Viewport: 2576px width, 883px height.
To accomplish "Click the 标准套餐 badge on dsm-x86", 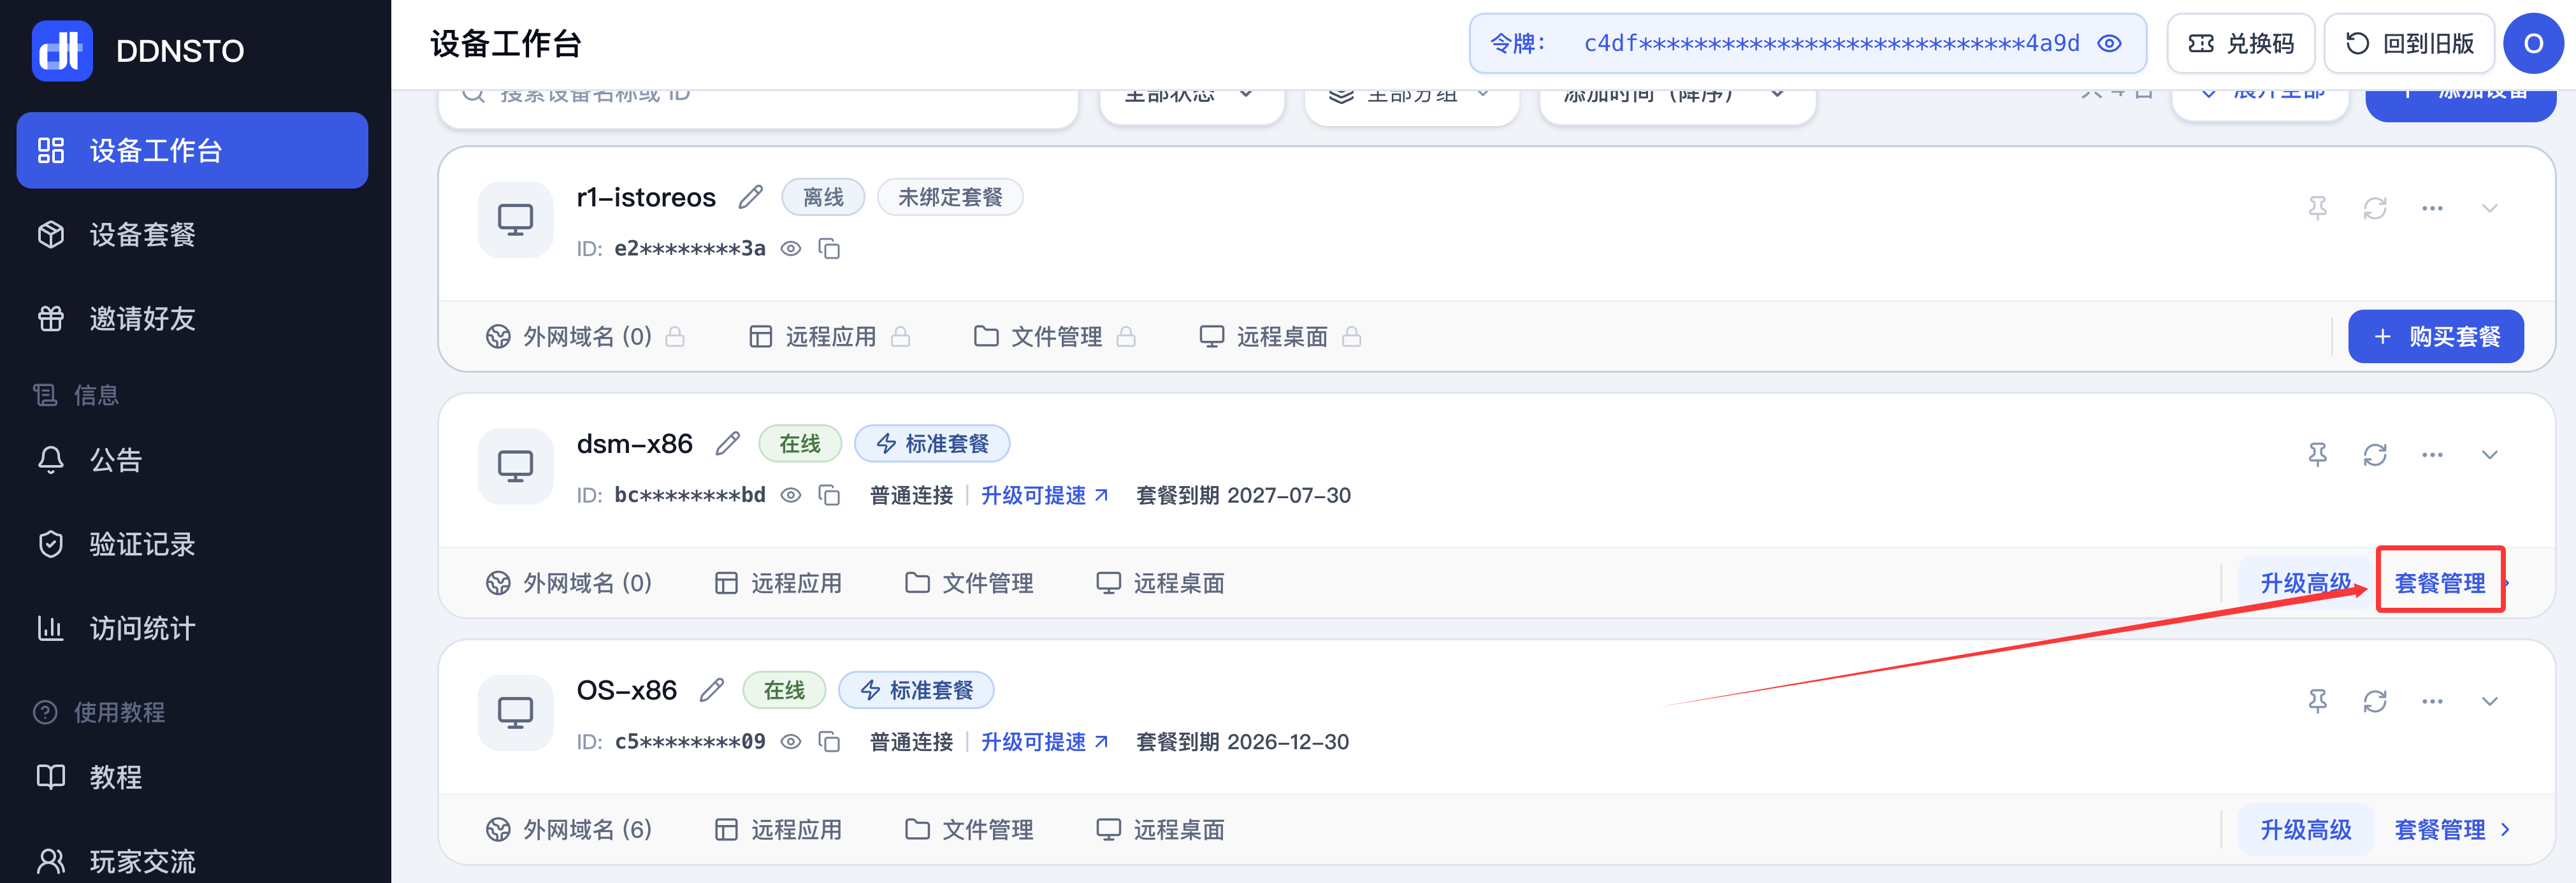I will click(x=932, y=443).
